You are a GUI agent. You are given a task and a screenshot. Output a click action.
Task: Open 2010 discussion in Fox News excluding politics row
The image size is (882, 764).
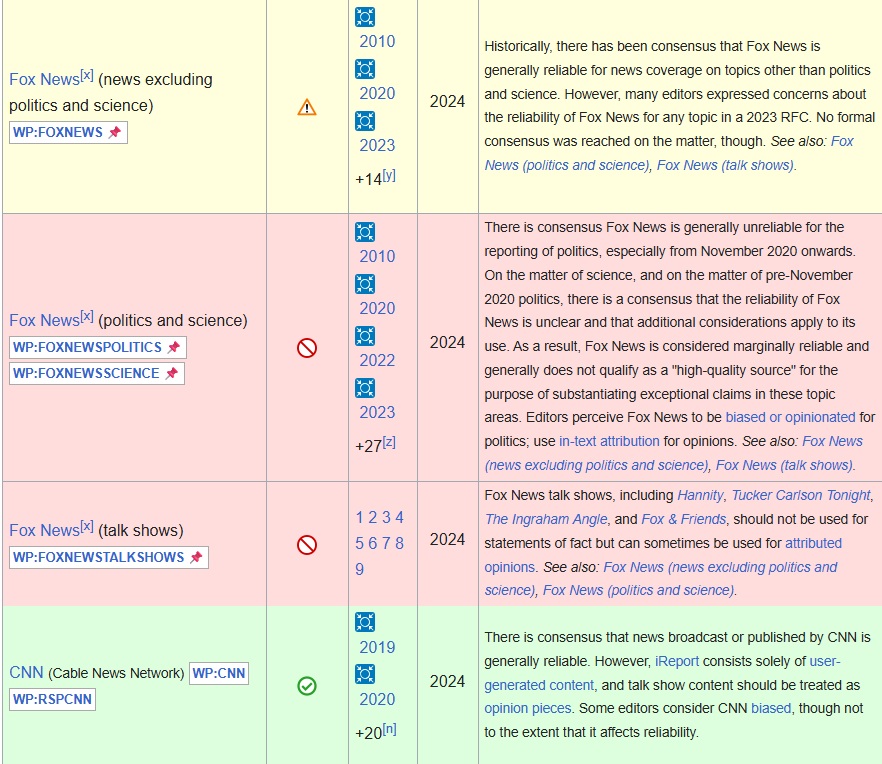click(x=377, y=41)
